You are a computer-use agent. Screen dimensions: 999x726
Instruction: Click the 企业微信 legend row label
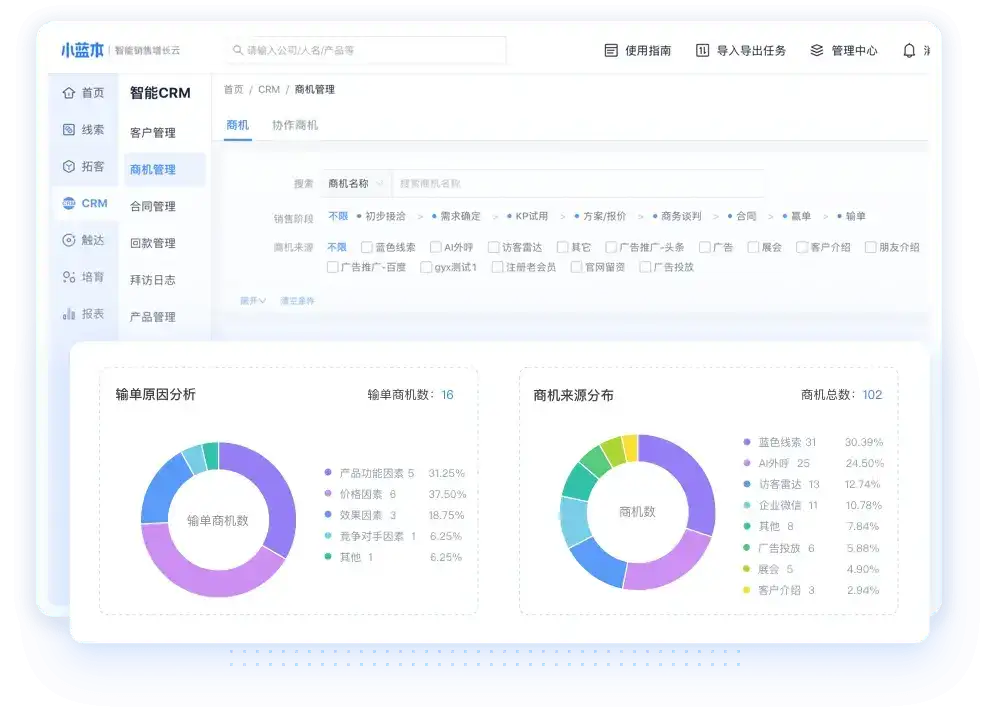coord(779,505)
